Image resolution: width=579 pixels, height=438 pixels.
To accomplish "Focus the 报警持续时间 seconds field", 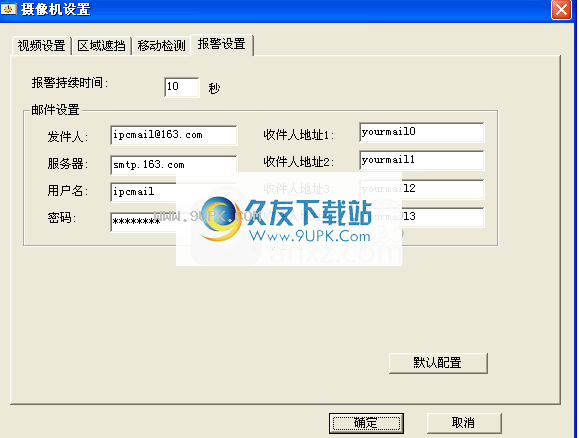I will click(x=182, y=87).
